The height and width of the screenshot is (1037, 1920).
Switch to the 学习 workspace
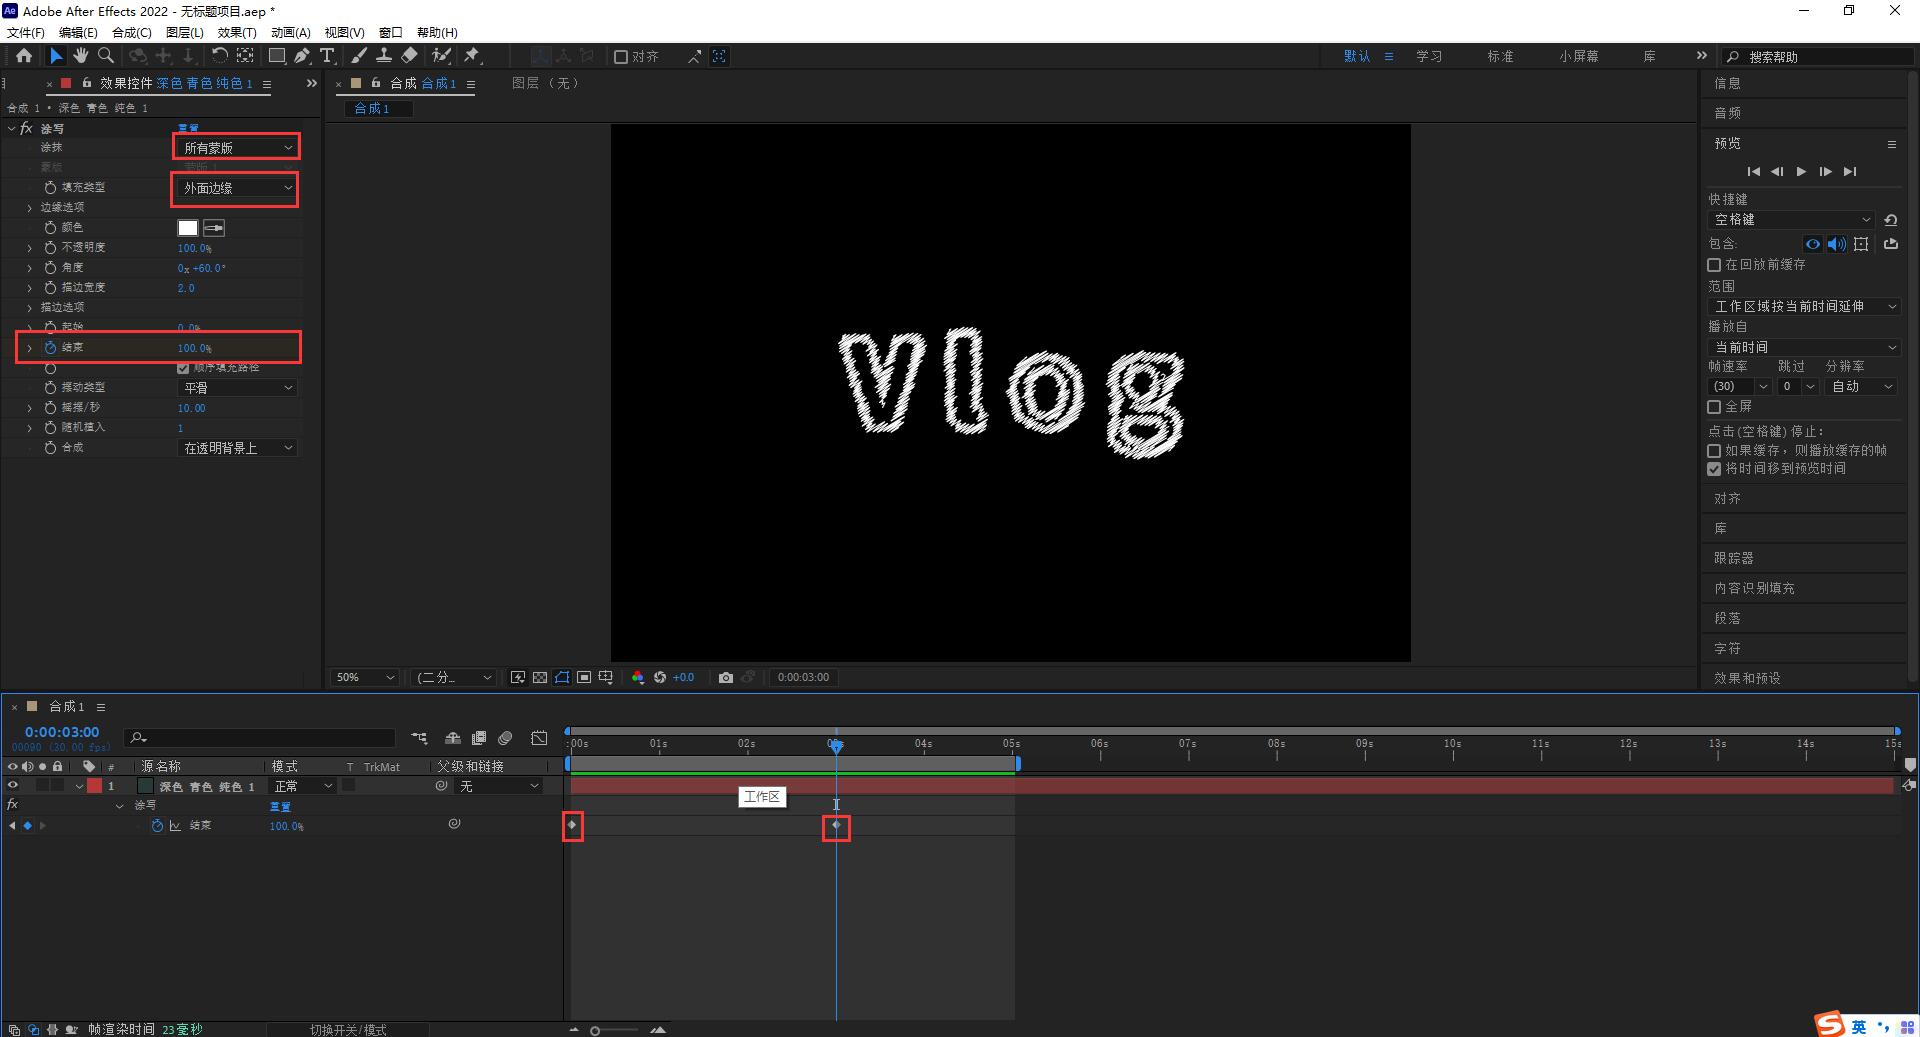coord(1429,57)
